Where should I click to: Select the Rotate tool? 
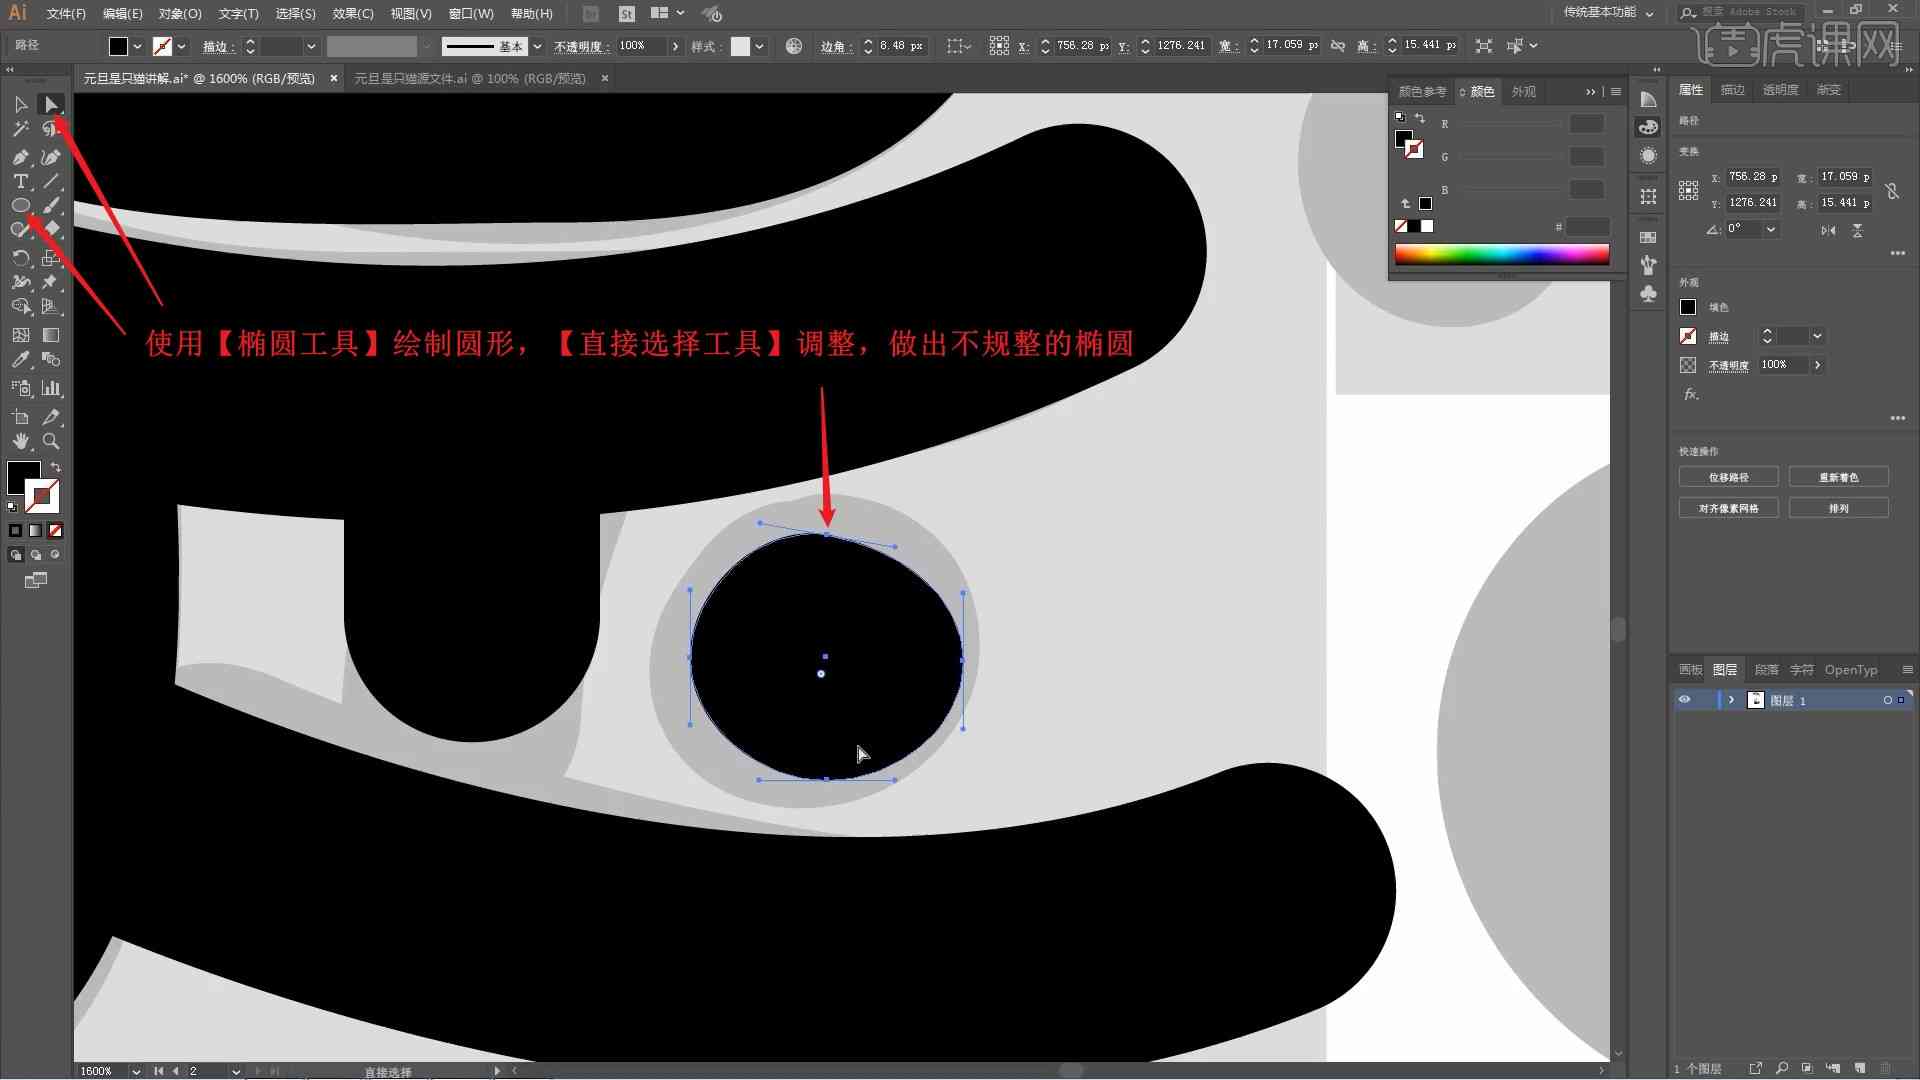(20, 257)
